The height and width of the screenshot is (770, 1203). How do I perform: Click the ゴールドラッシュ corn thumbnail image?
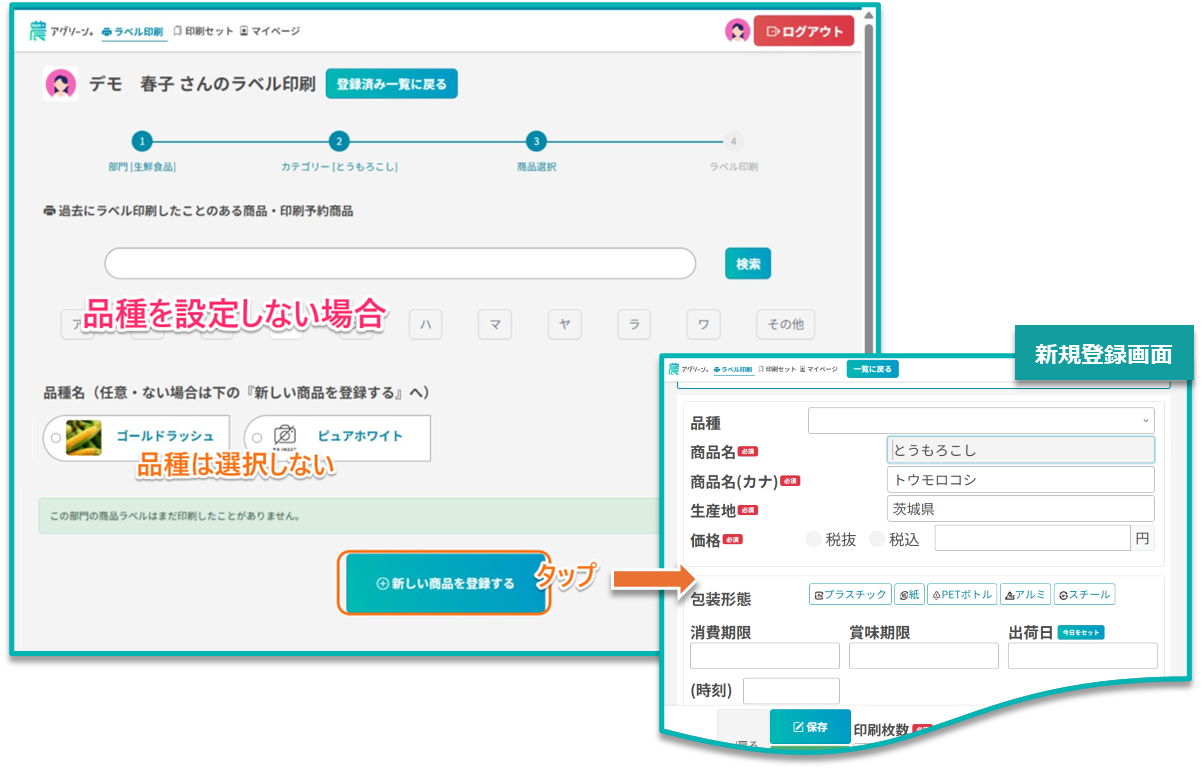83,438
